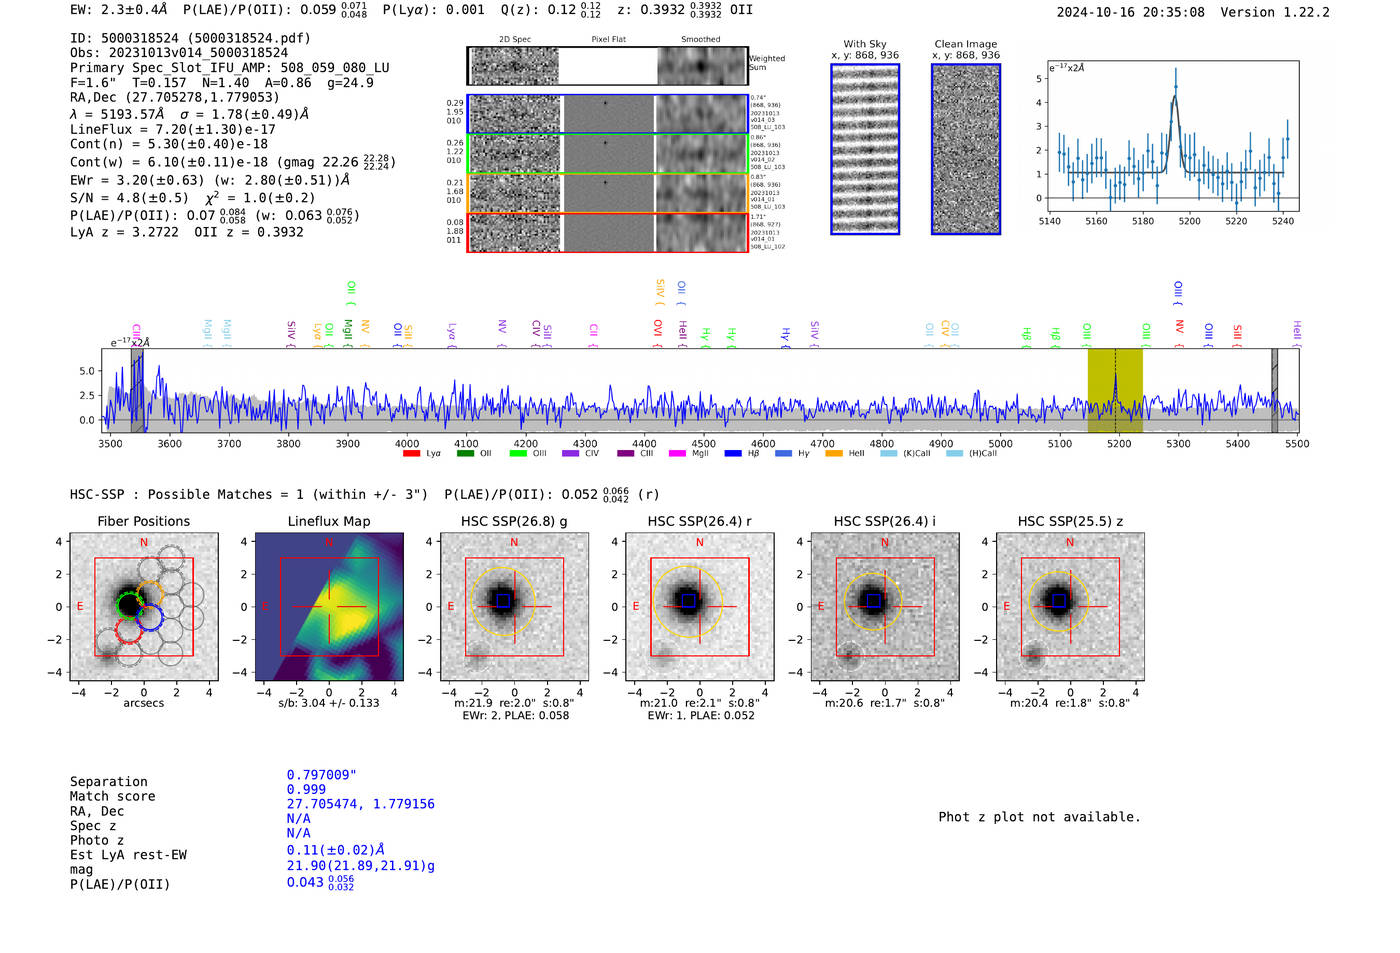Click EWr: 2. PLAE: 0.058 under g image

[x=515, y=716]
